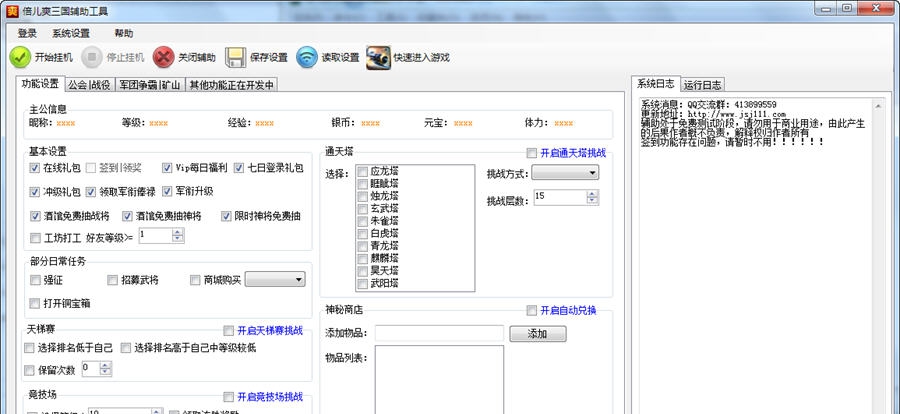Check the 保留次数 checkbox
This screenshot has height=414, width=900.
pyautogui.click(x=29, y=370)
